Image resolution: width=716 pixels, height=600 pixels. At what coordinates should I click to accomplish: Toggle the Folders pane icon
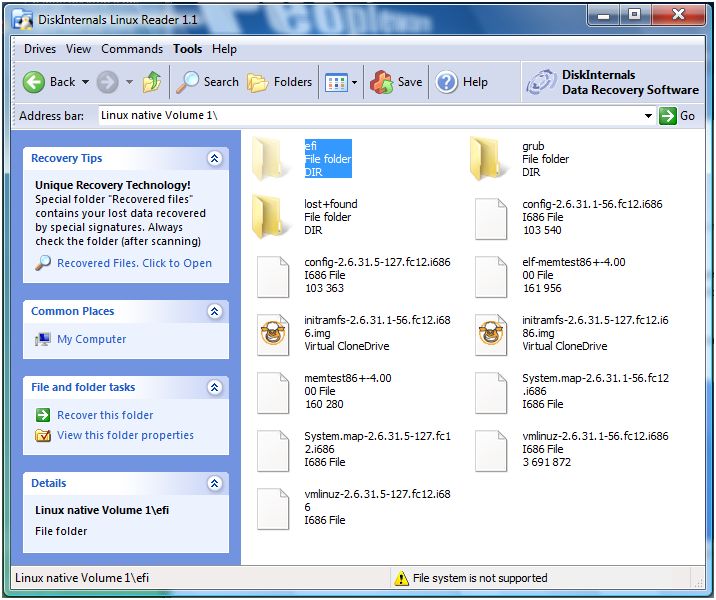pyautogui.click(x=258, y=83)
